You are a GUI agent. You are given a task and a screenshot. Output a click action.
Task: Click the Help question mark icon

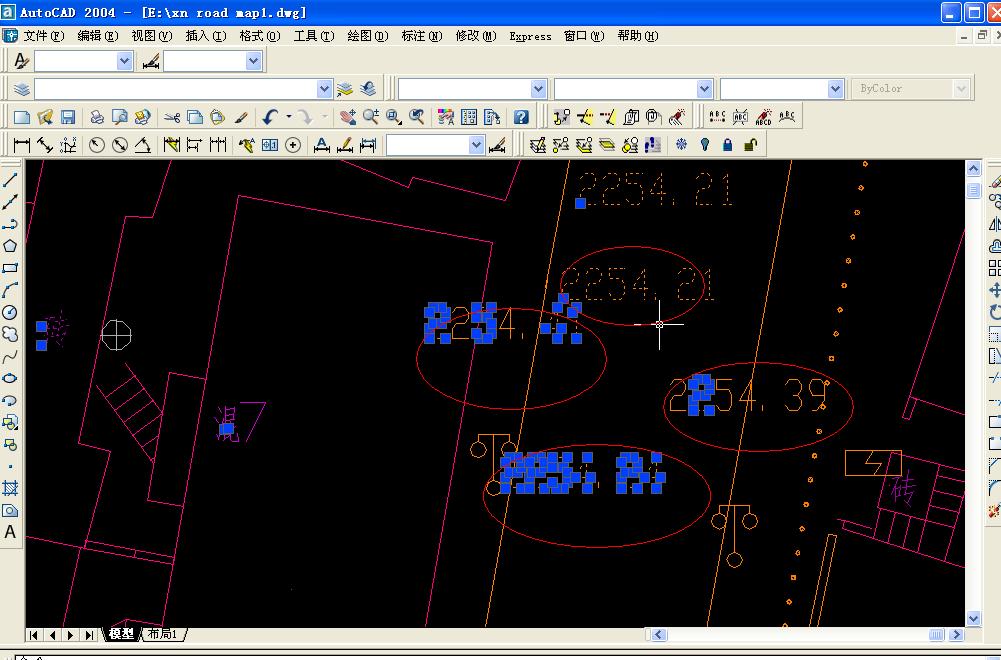[x=521, y=117]
